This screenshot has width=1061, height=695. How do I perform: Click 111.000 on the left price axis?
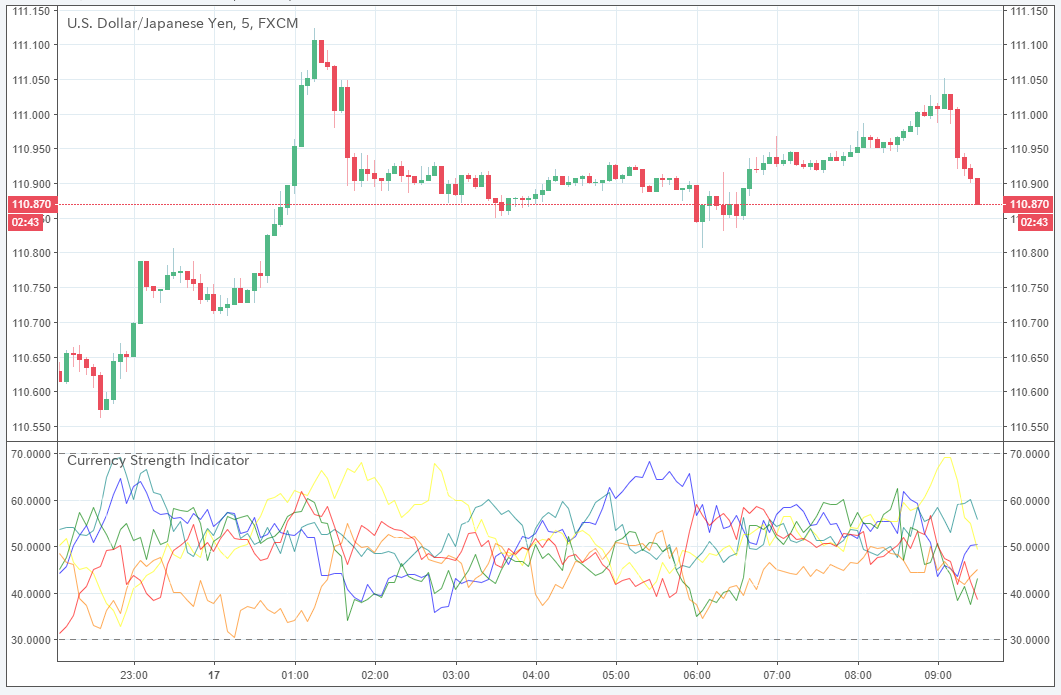pos(31,115)
